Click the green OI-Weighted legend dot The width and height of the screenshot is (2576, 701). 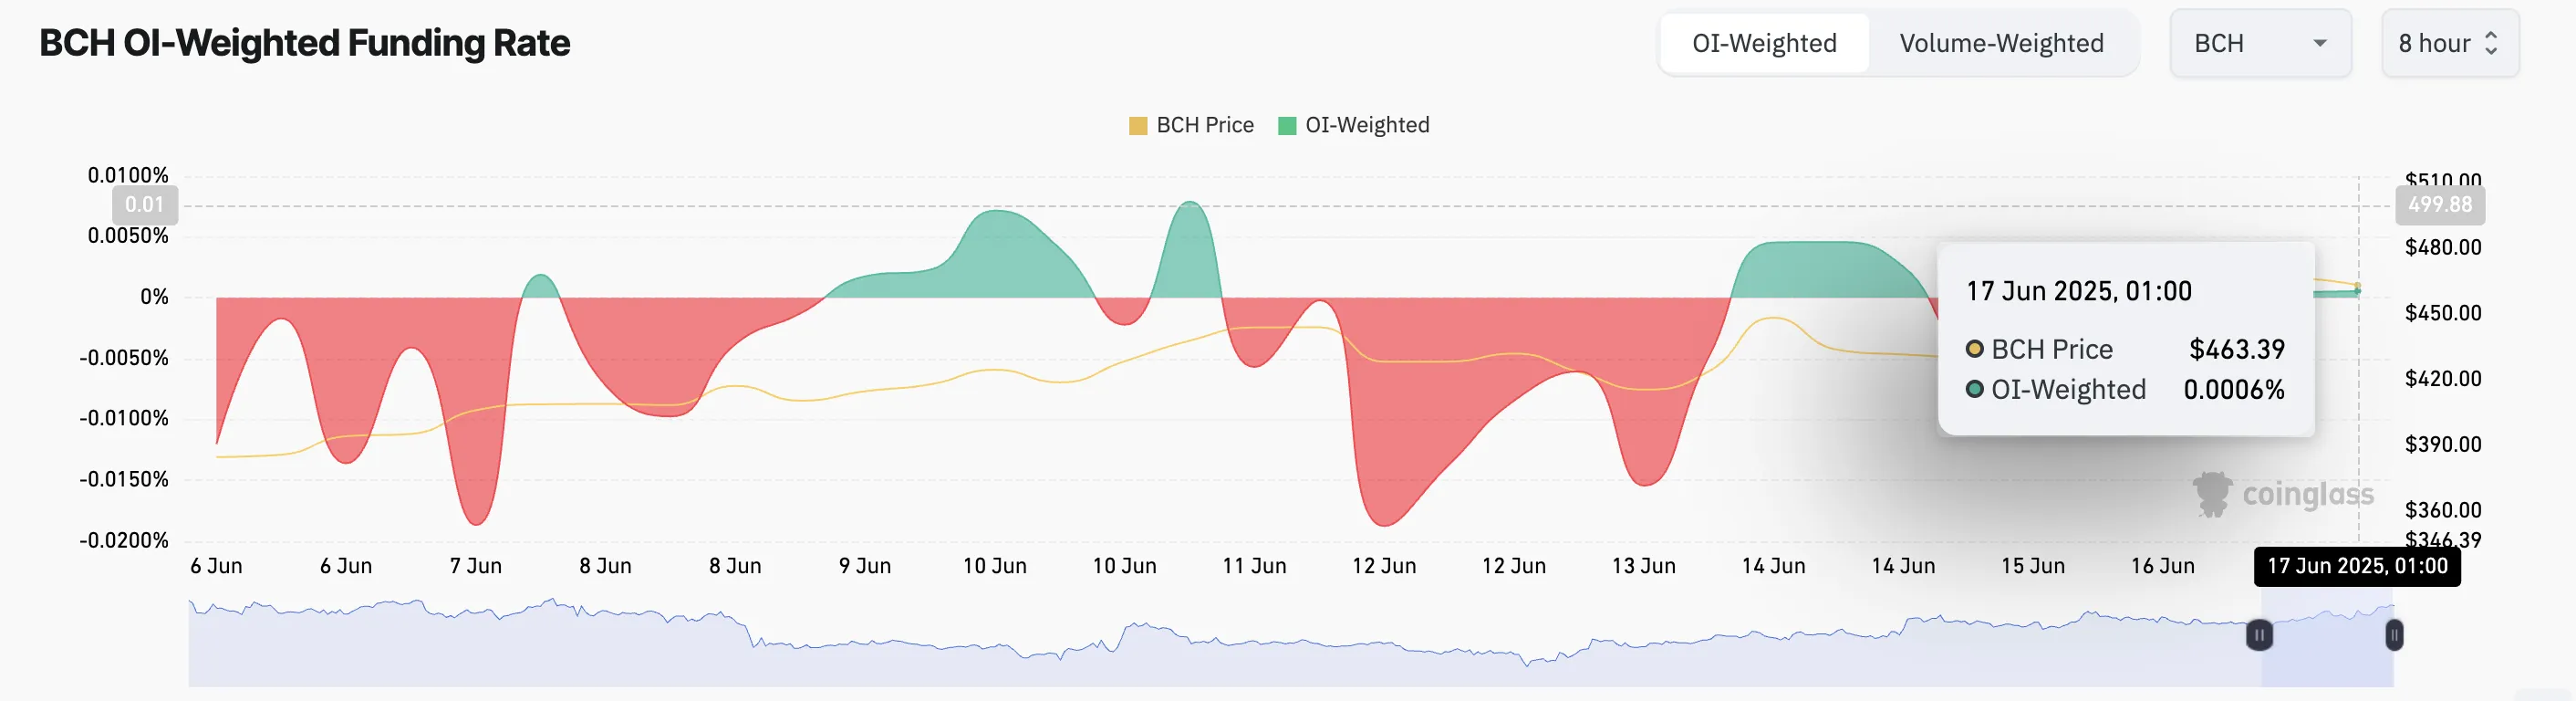pos(1287,125)
